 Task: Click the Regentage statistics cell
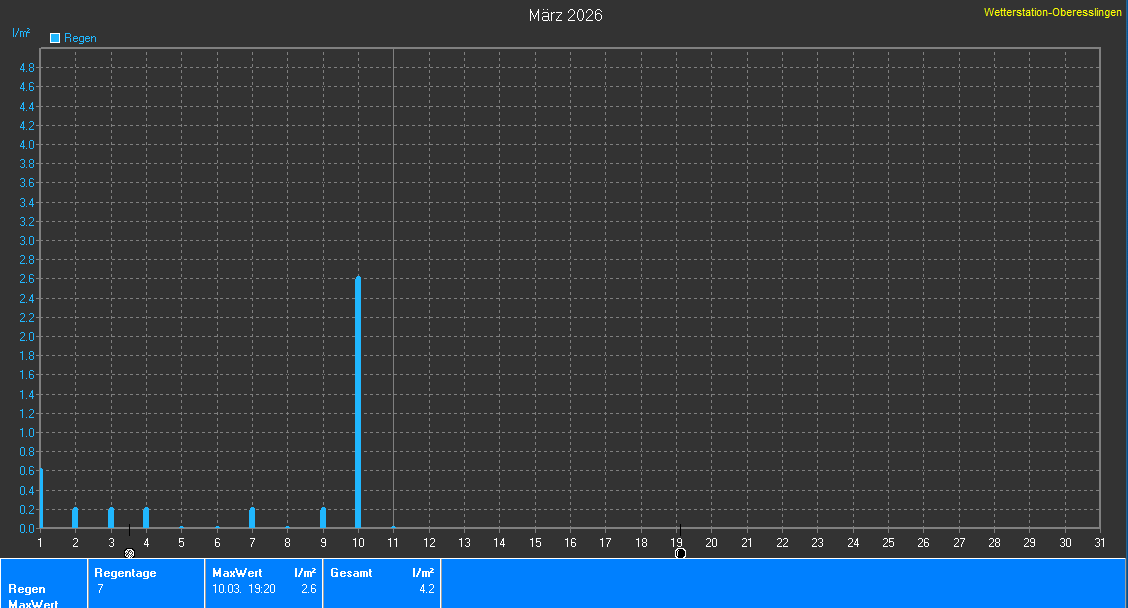click(145, 582)
